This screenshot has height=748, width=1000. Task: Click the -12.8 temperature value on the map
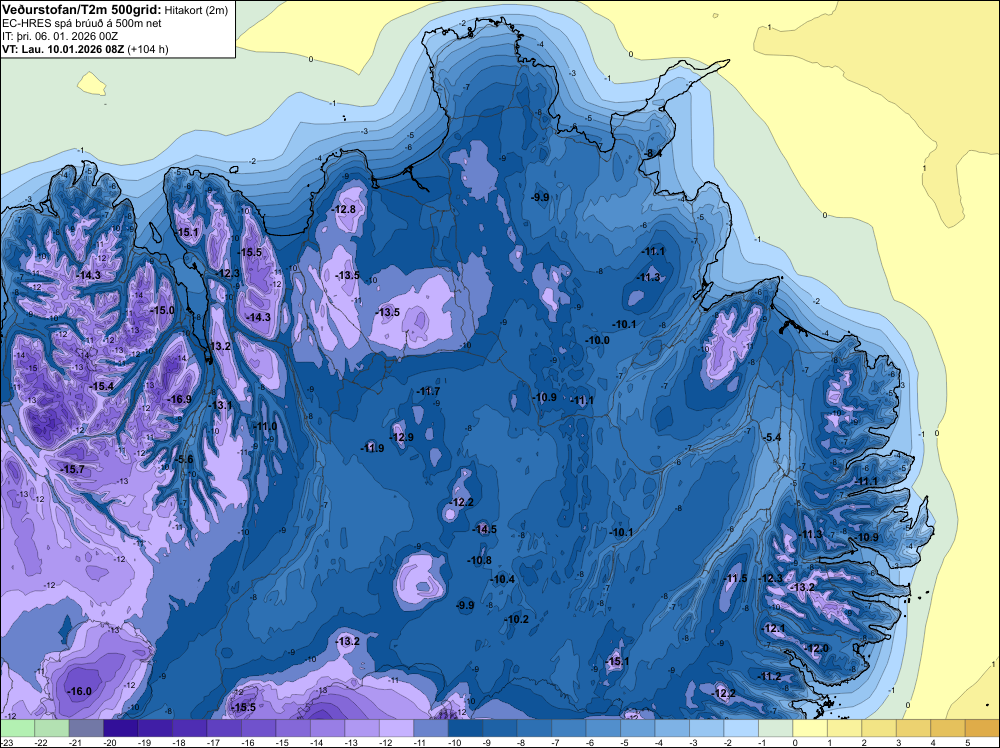(x=344, y=209)
